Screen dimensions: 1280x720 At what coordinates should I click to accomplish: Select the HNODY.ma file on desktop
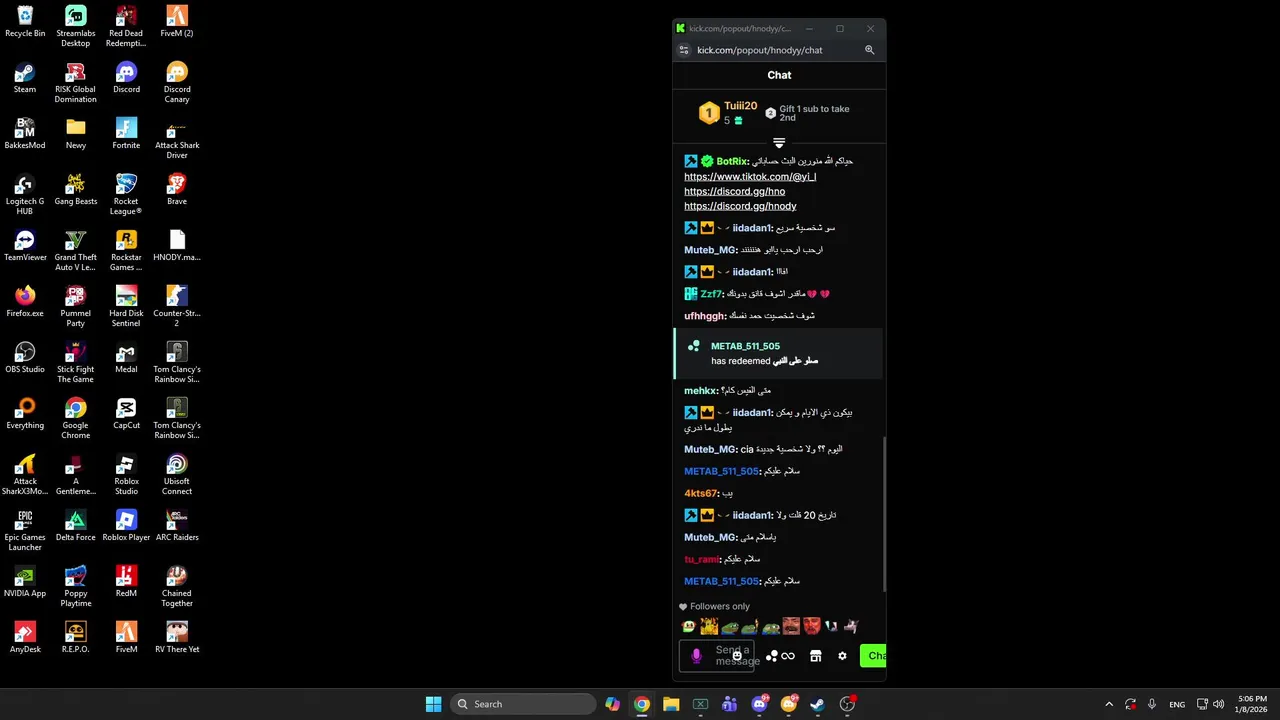177,245
